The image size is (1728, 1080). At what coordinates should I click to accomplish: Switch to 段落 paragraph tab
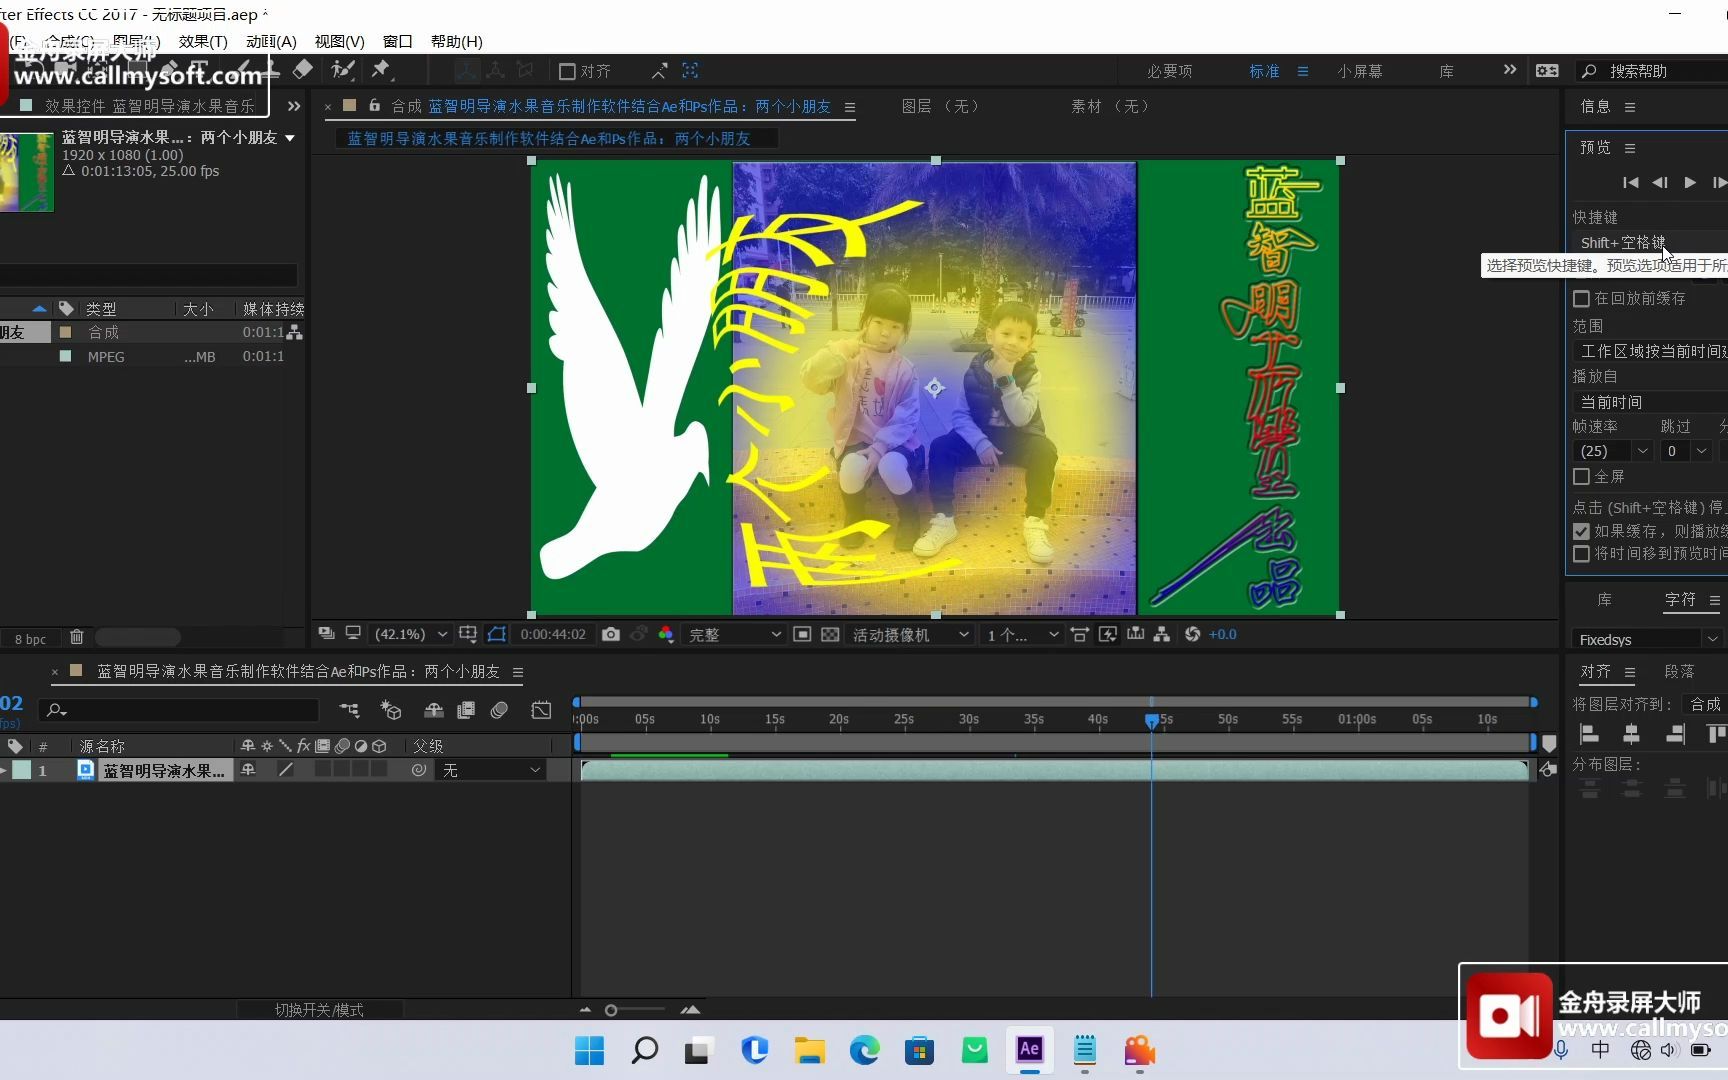[x=1679, y=671]
